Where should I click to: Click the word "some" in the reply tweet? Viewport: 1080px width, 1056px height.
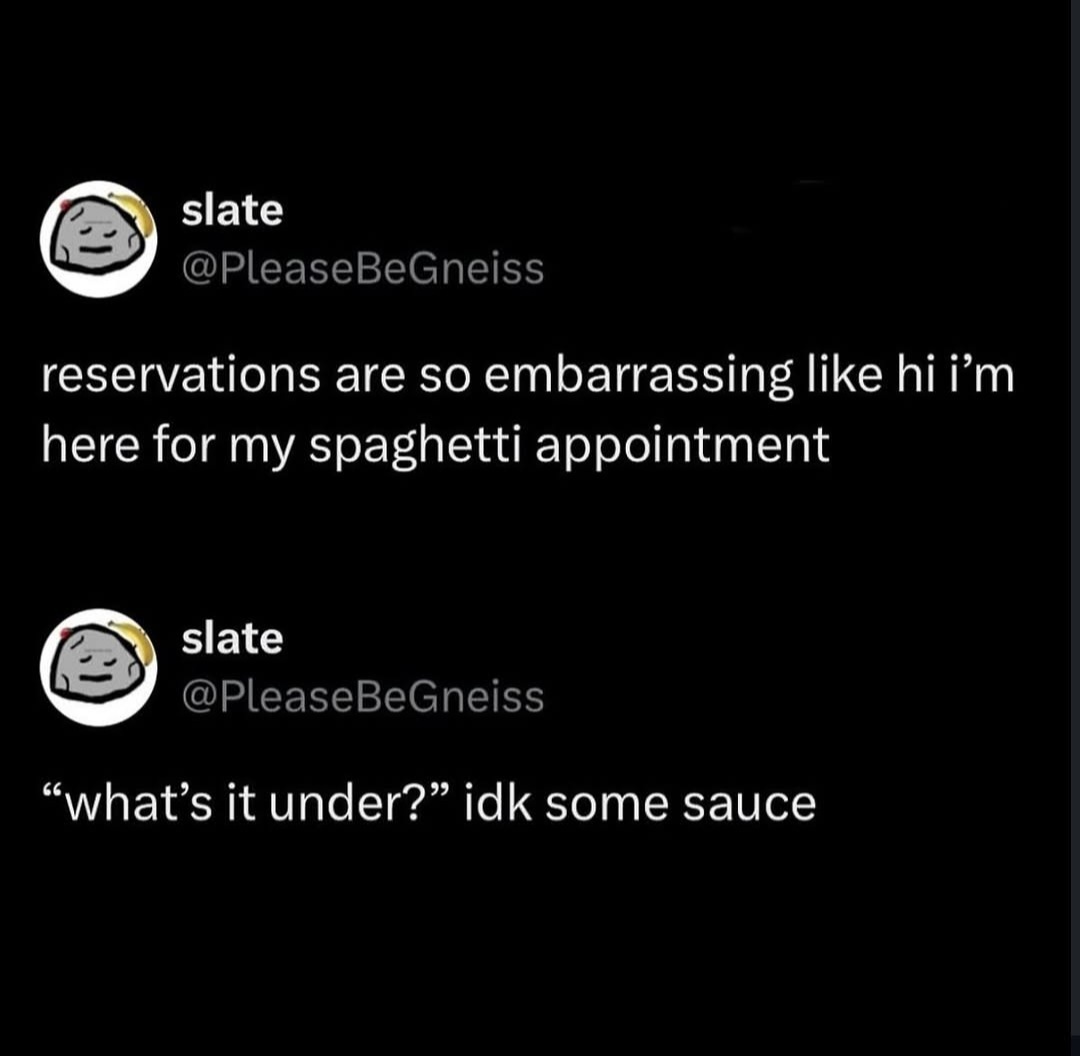click(x=607, y=805)
